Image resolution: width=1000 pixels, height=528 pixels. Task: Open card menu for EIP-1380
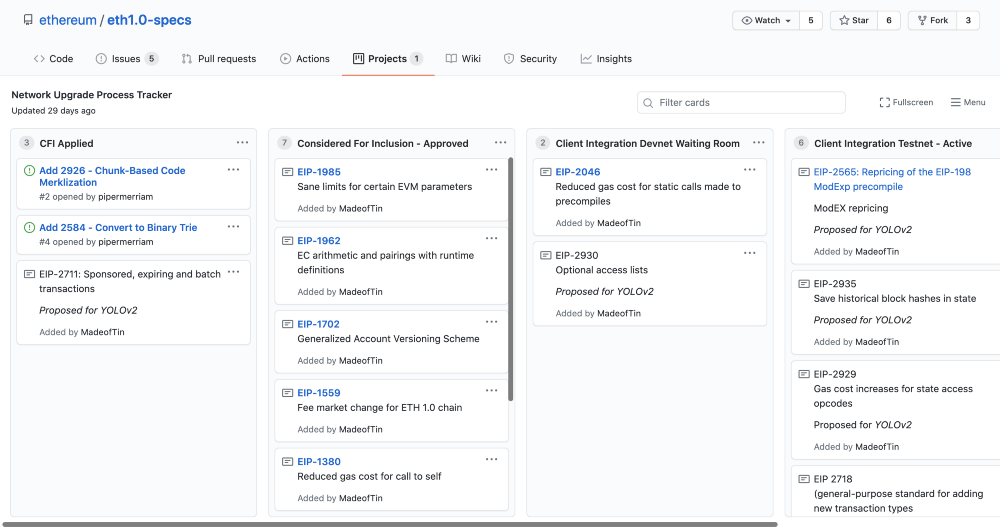click(491, 460)
